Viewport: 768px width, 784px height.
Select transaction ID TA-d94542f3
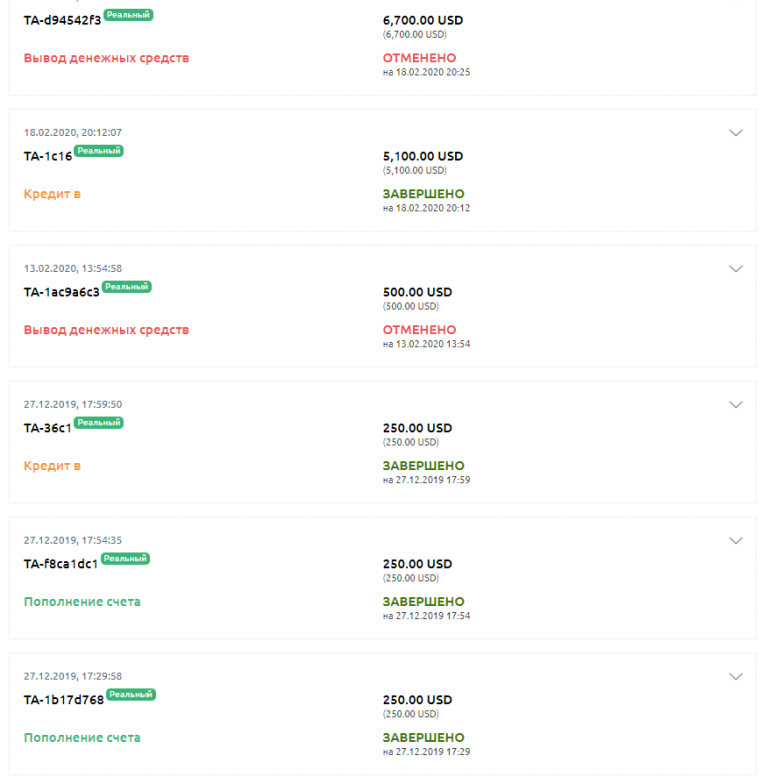pos(62,20)
